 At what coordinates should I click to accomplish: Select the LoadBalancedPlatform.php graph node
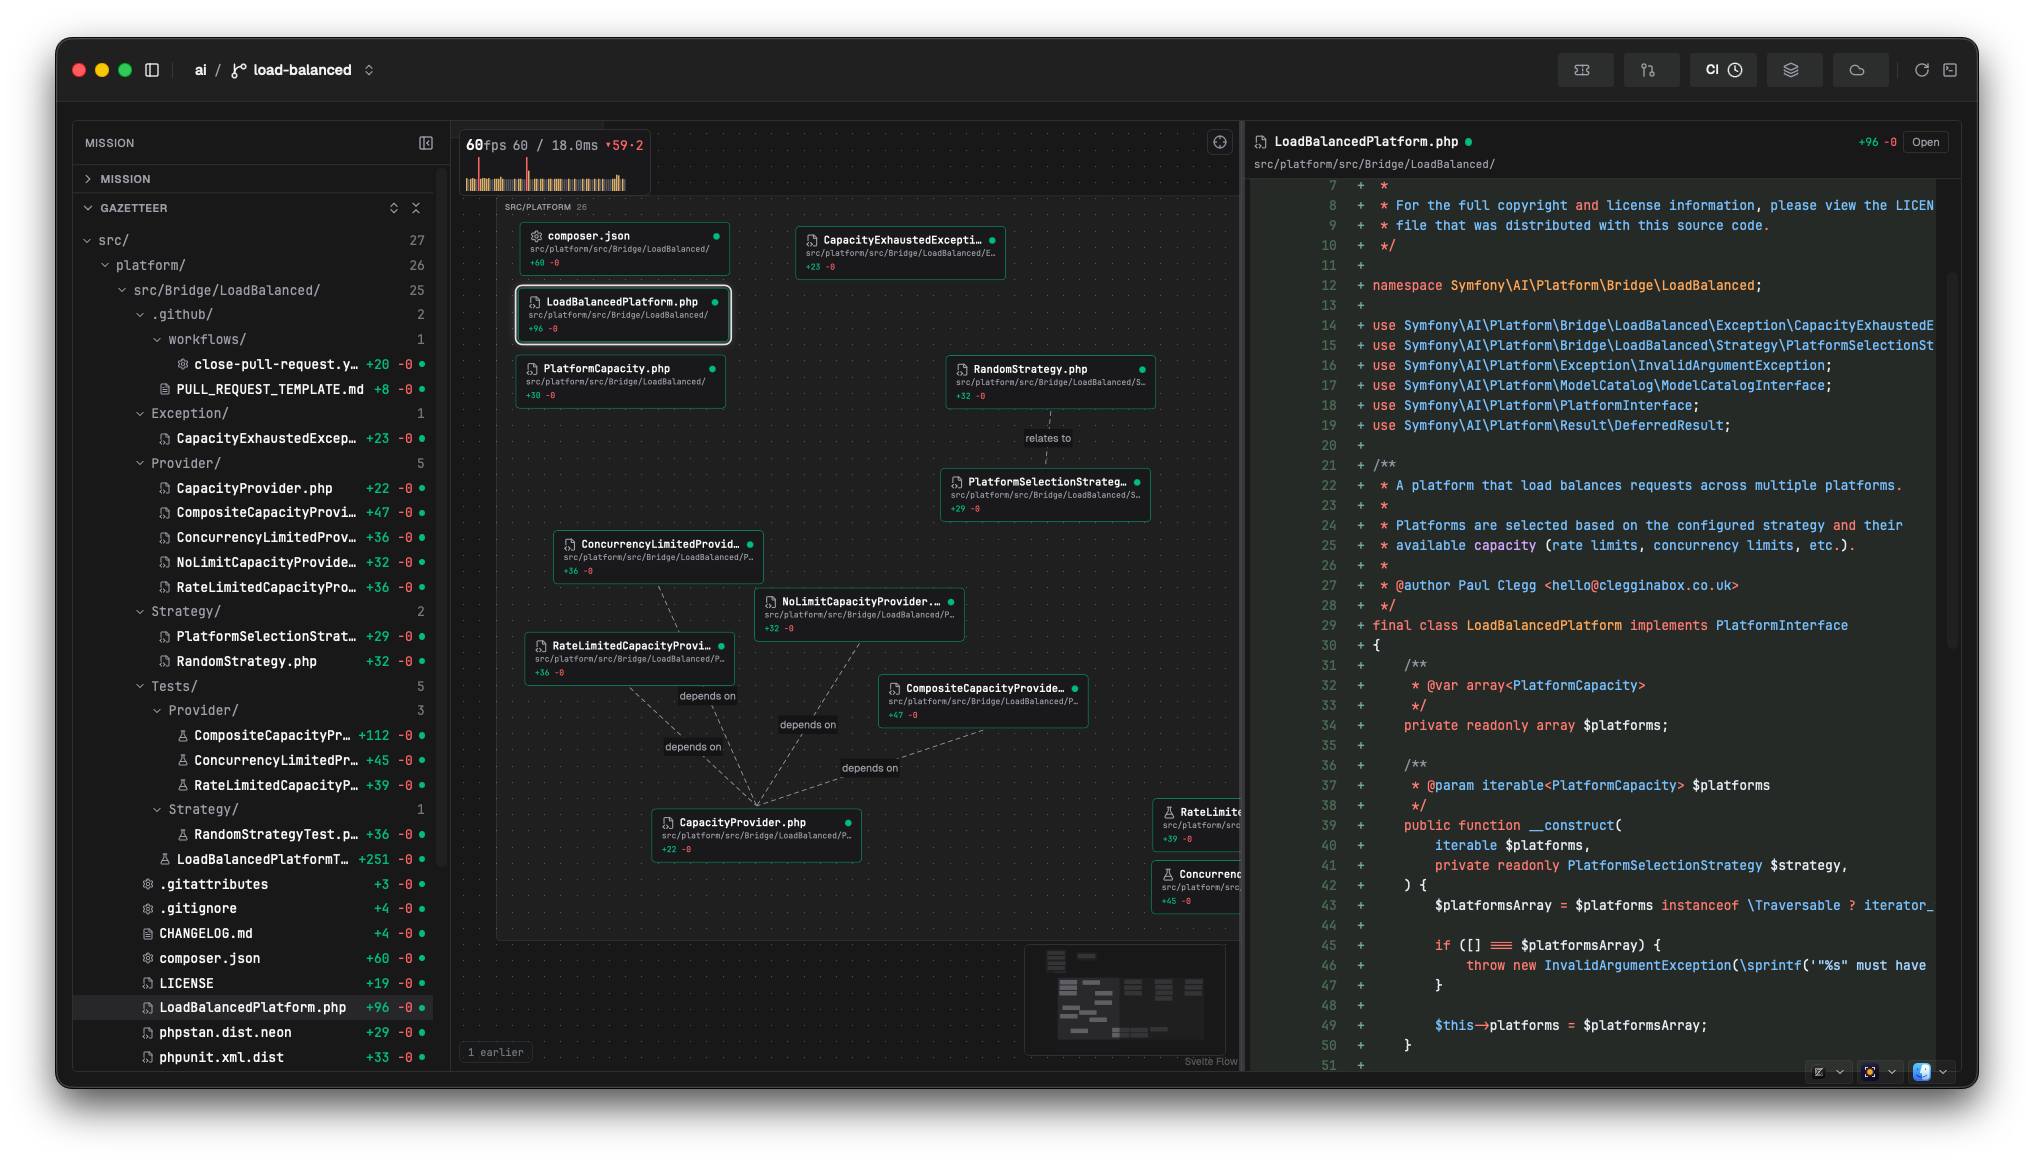[x=623, y=315]
